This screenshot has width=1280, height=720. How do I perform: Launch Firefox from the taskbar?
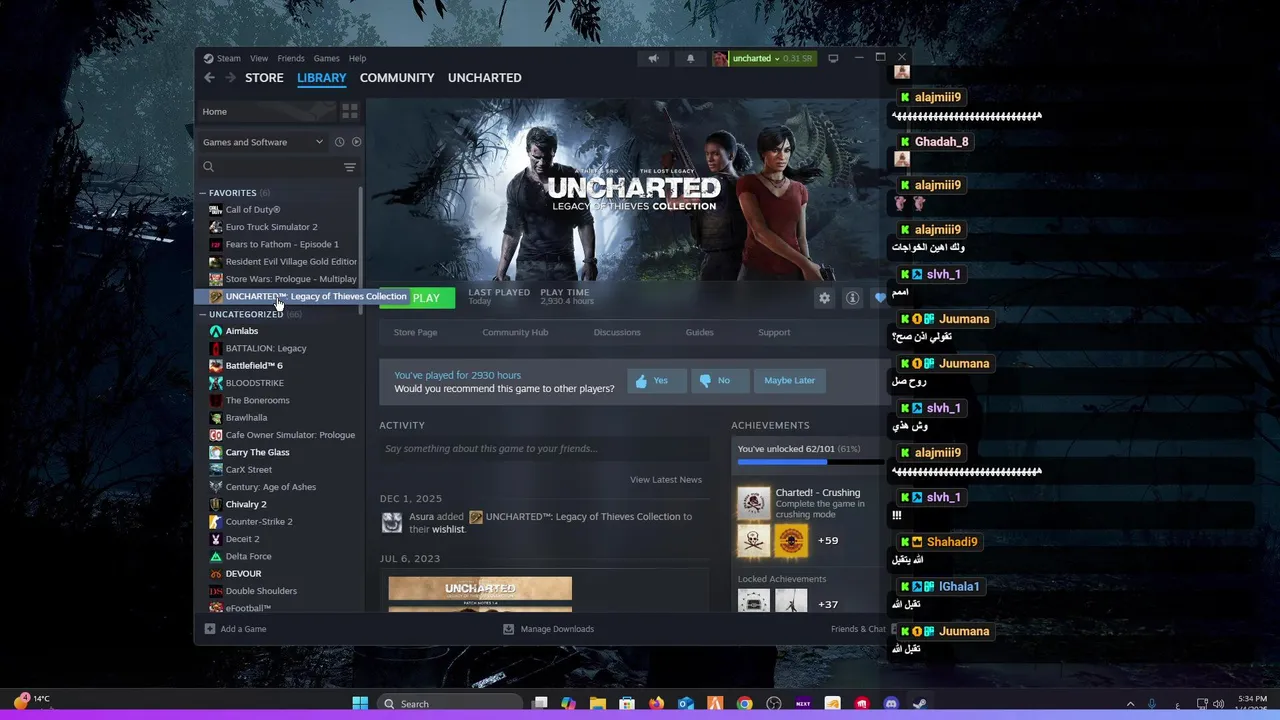pos(656,704)
